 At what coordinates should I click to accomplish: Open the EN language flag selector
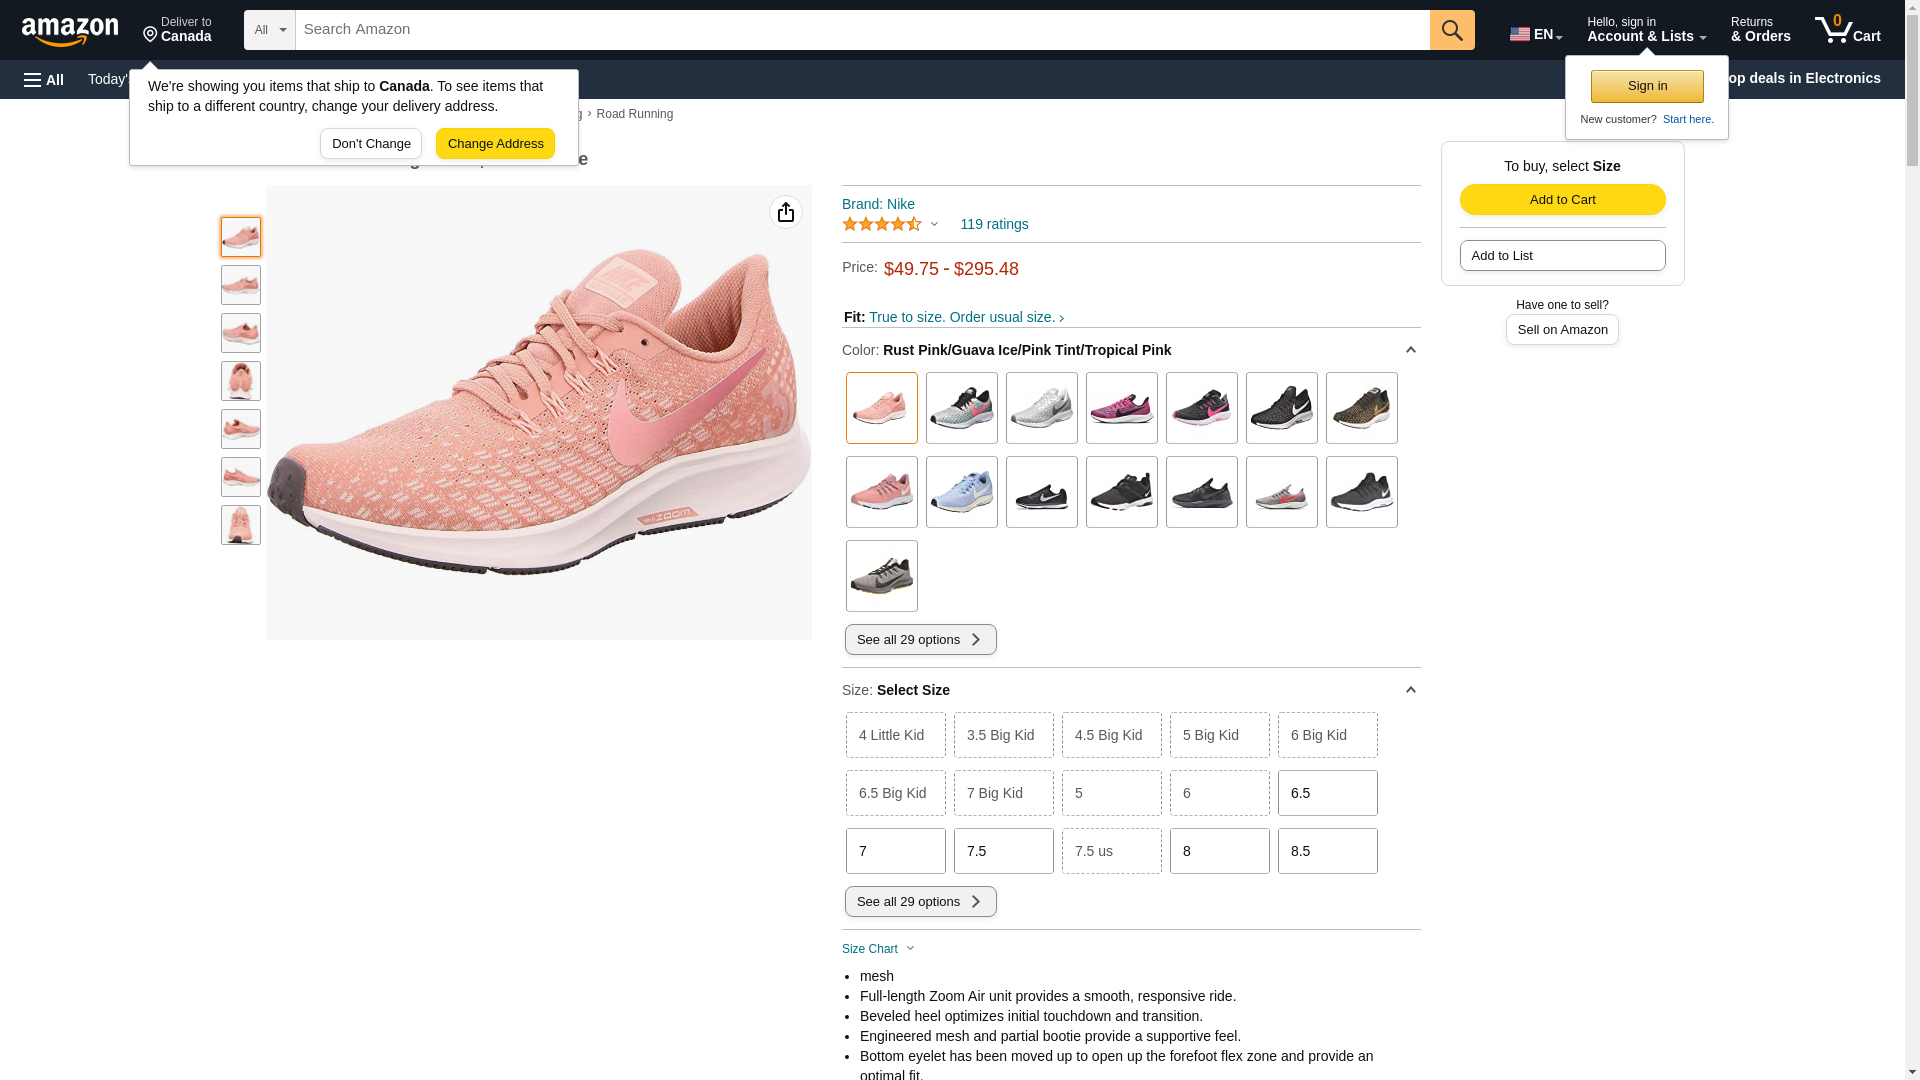click(x=1535, y=33)
